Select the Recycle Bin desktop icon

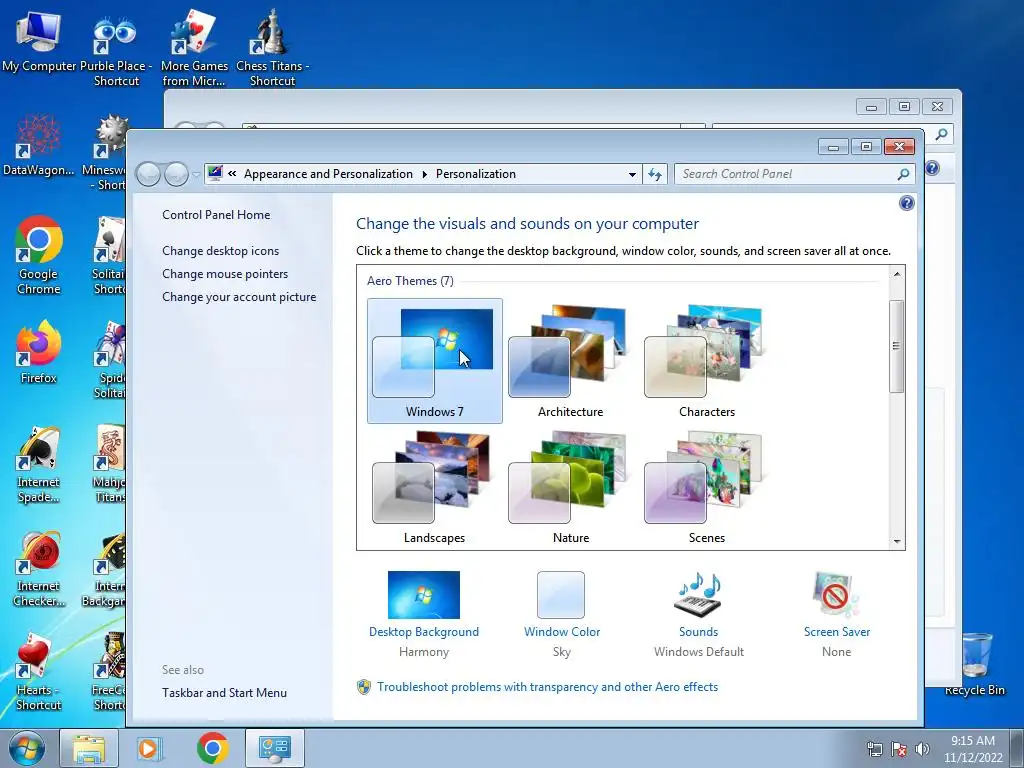coord(975,664)
